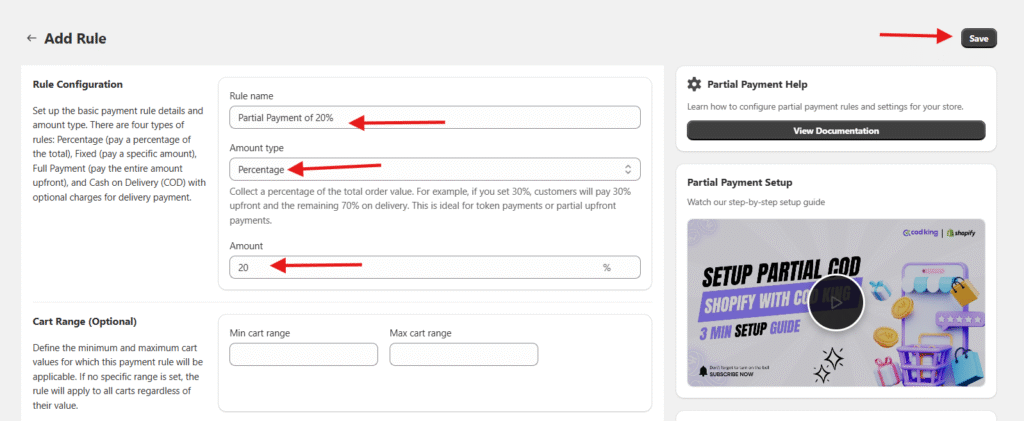
Task: Expand the Amount type chevron arrows
Action: pyautogui.click(x=627, y=169)
